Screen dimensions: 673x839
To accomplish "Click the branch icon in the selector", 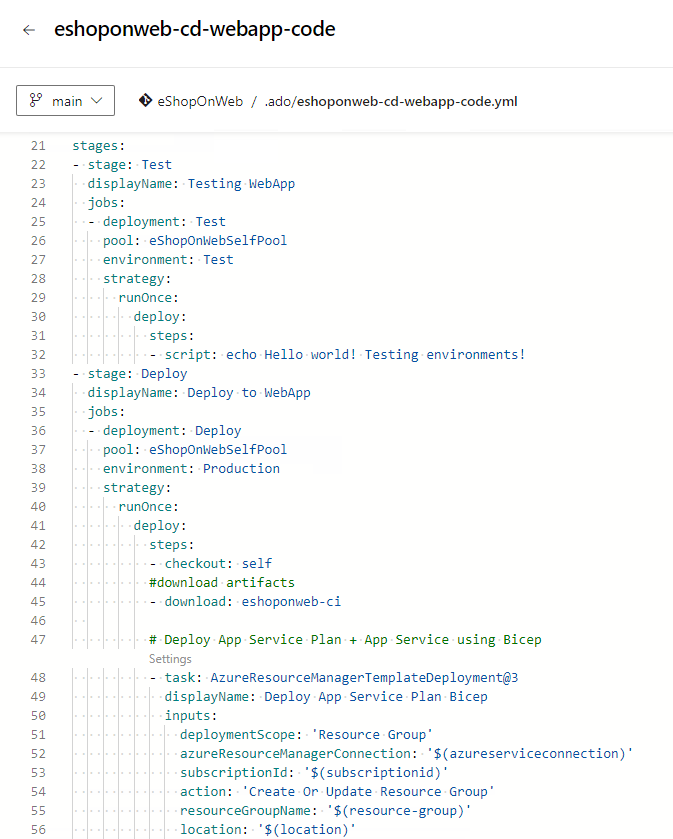I will pyautogui.click(x=36, y=100).
